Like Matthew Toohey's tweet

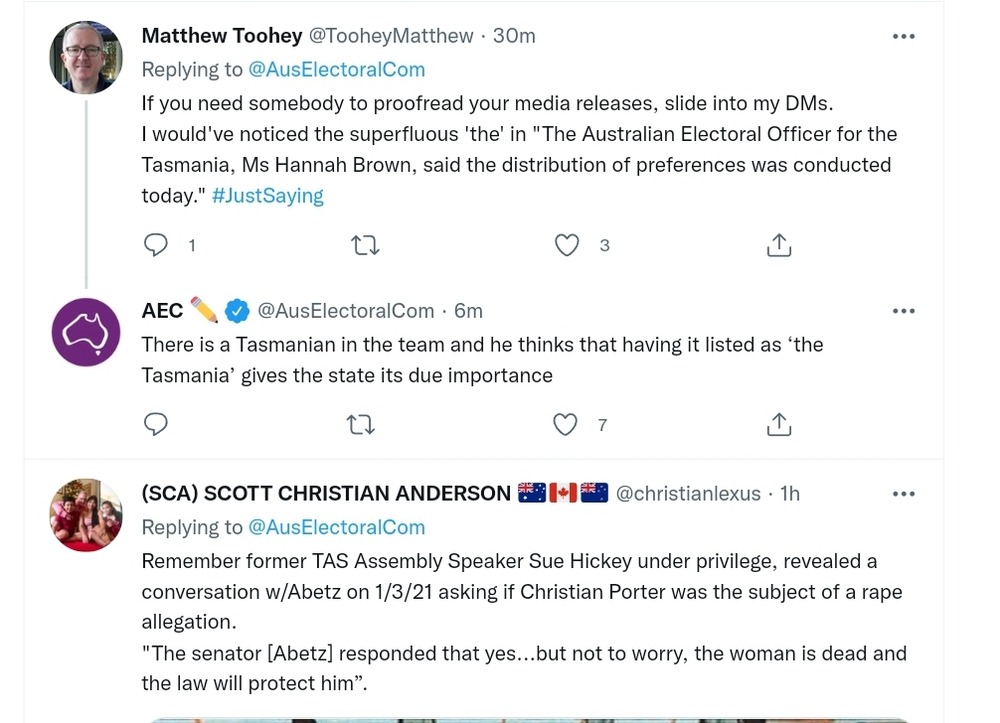567,245
